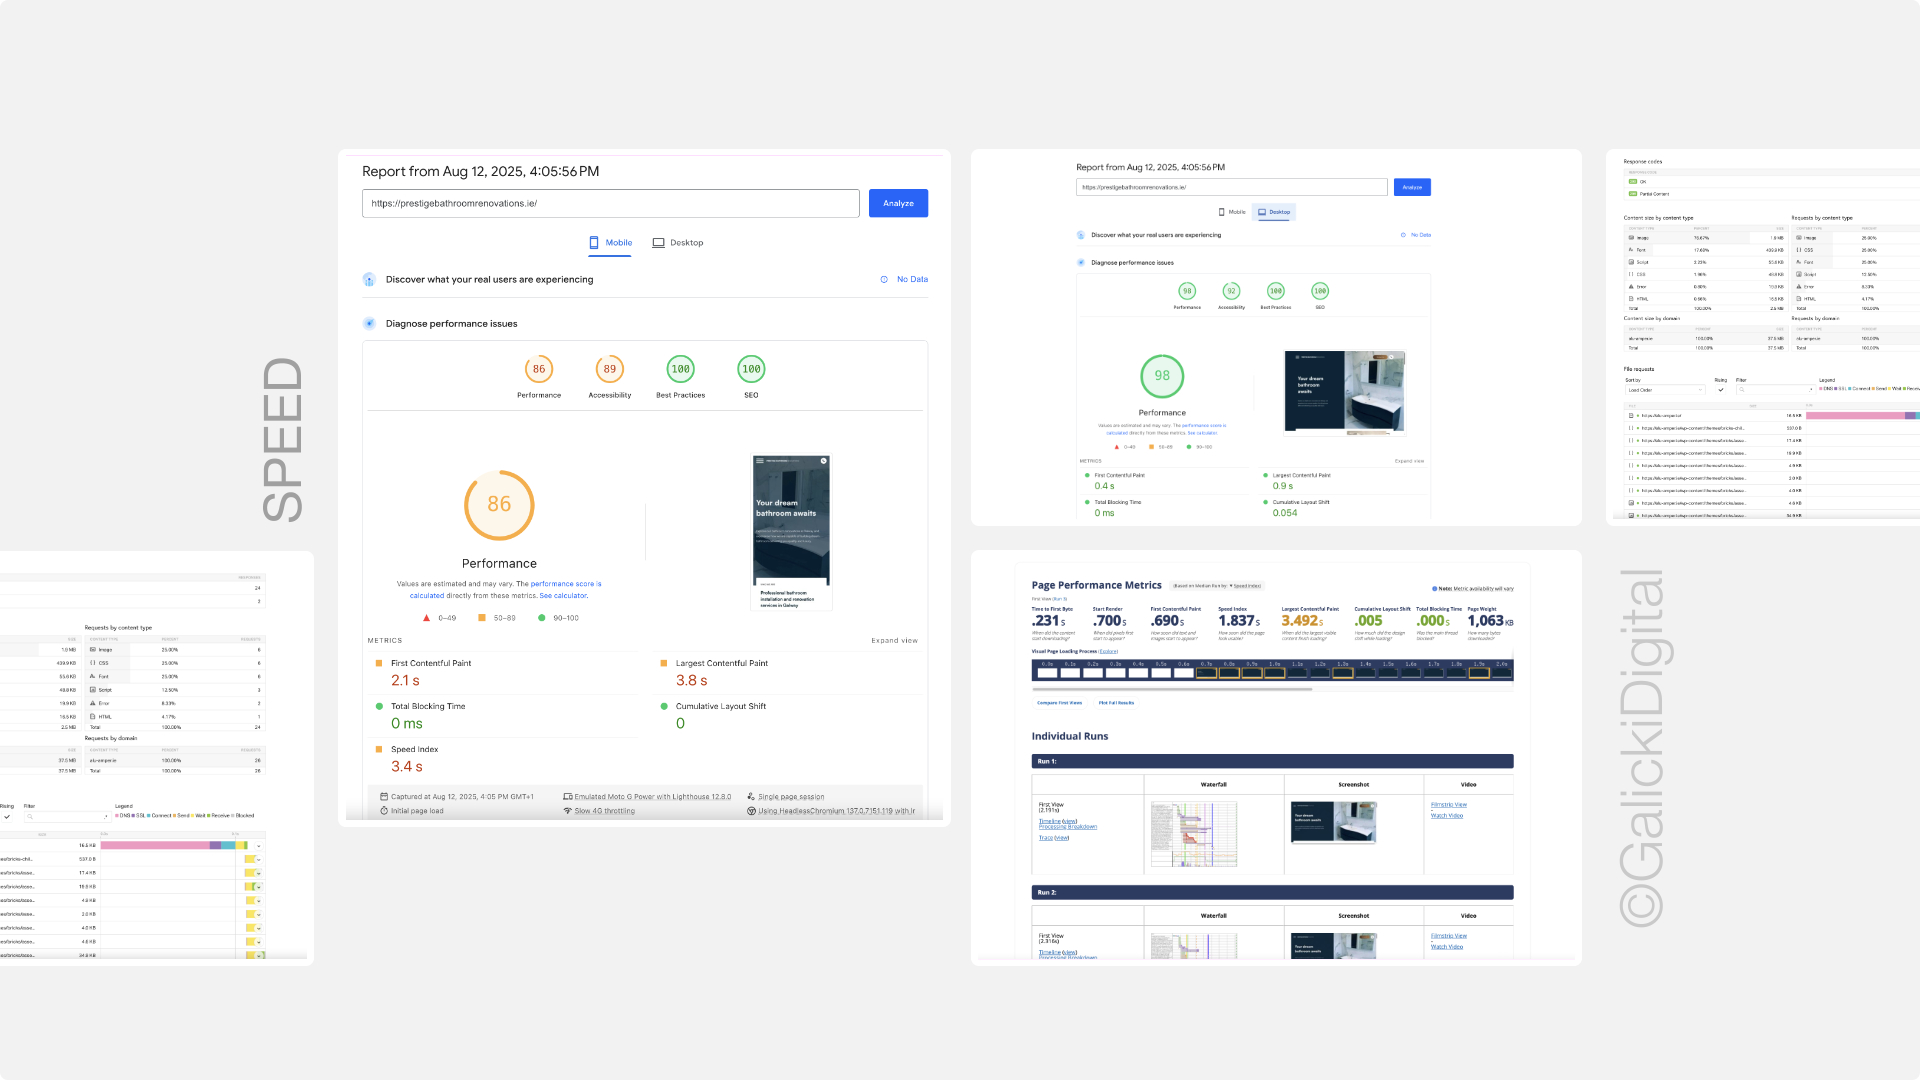The image size is (1920, 1080).
Task: Click the URL field in the desktop report
Action: (x=1231, y=187)
